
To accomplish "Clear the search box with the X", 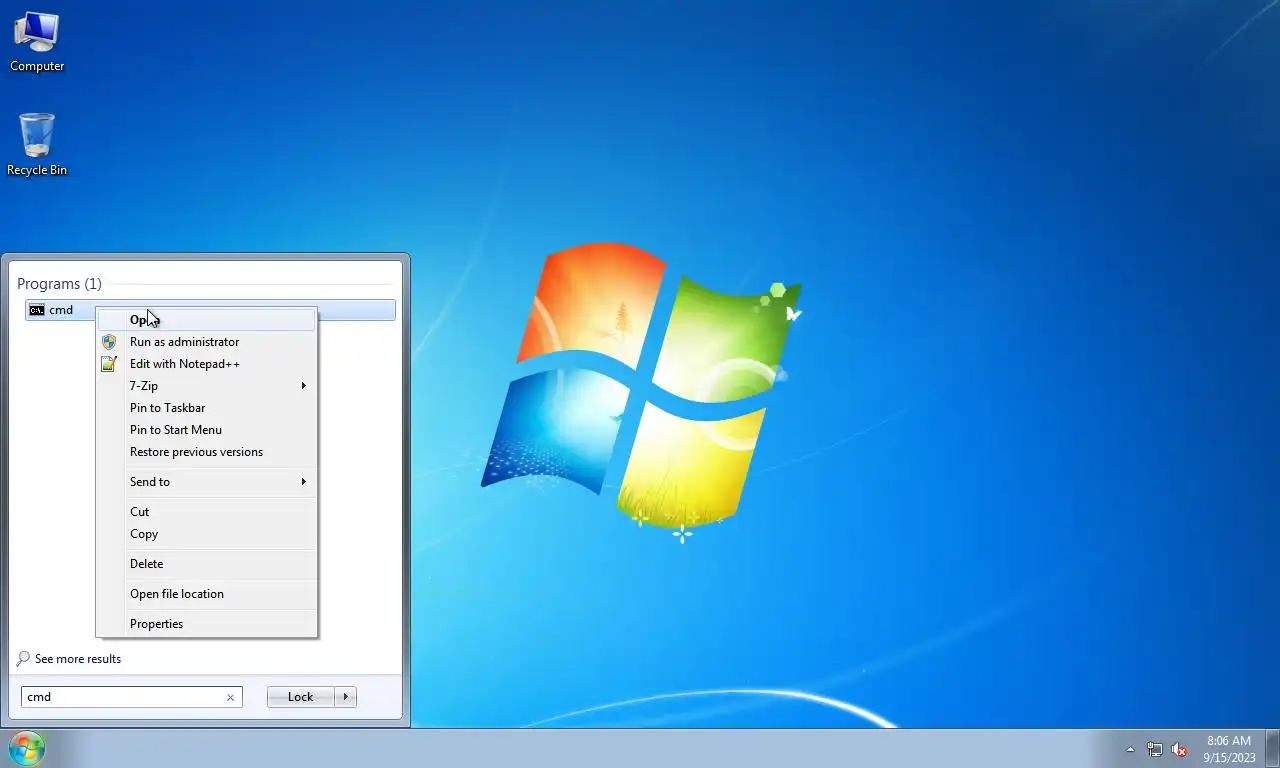I will (x=230, y=697).
